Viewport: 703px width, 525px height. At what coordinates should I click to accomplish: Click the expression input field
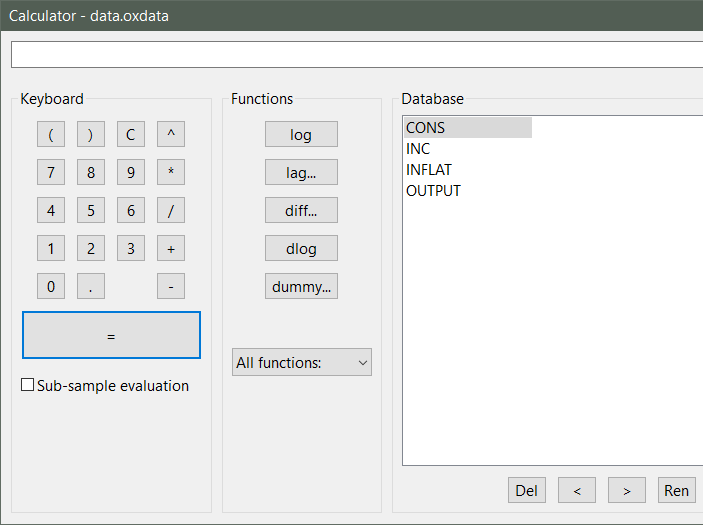[x=356, y=54]
